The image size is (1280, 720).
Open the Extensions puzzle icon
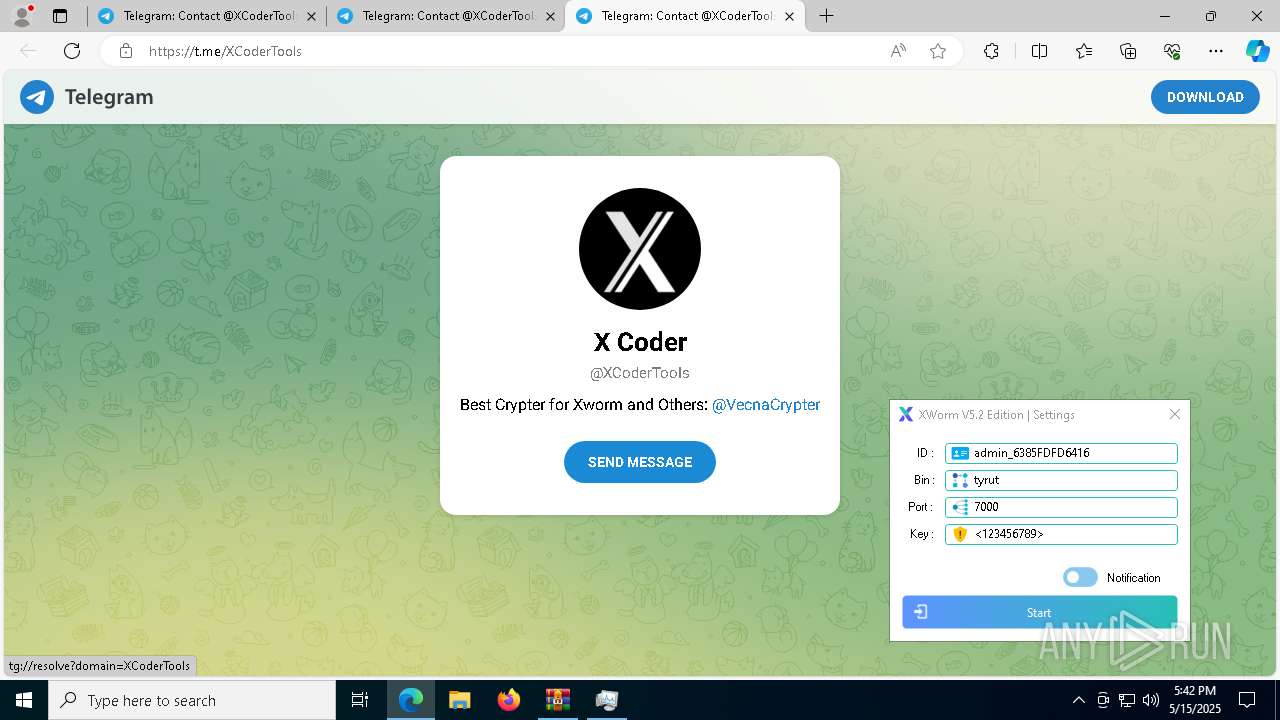point(991,51)
